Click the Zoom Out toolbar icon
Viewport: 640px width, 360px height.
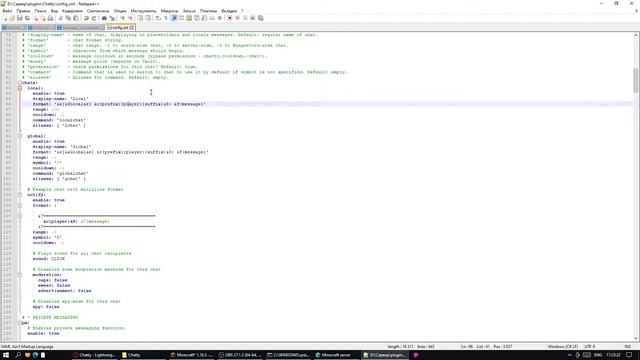(x=130, y=18)
